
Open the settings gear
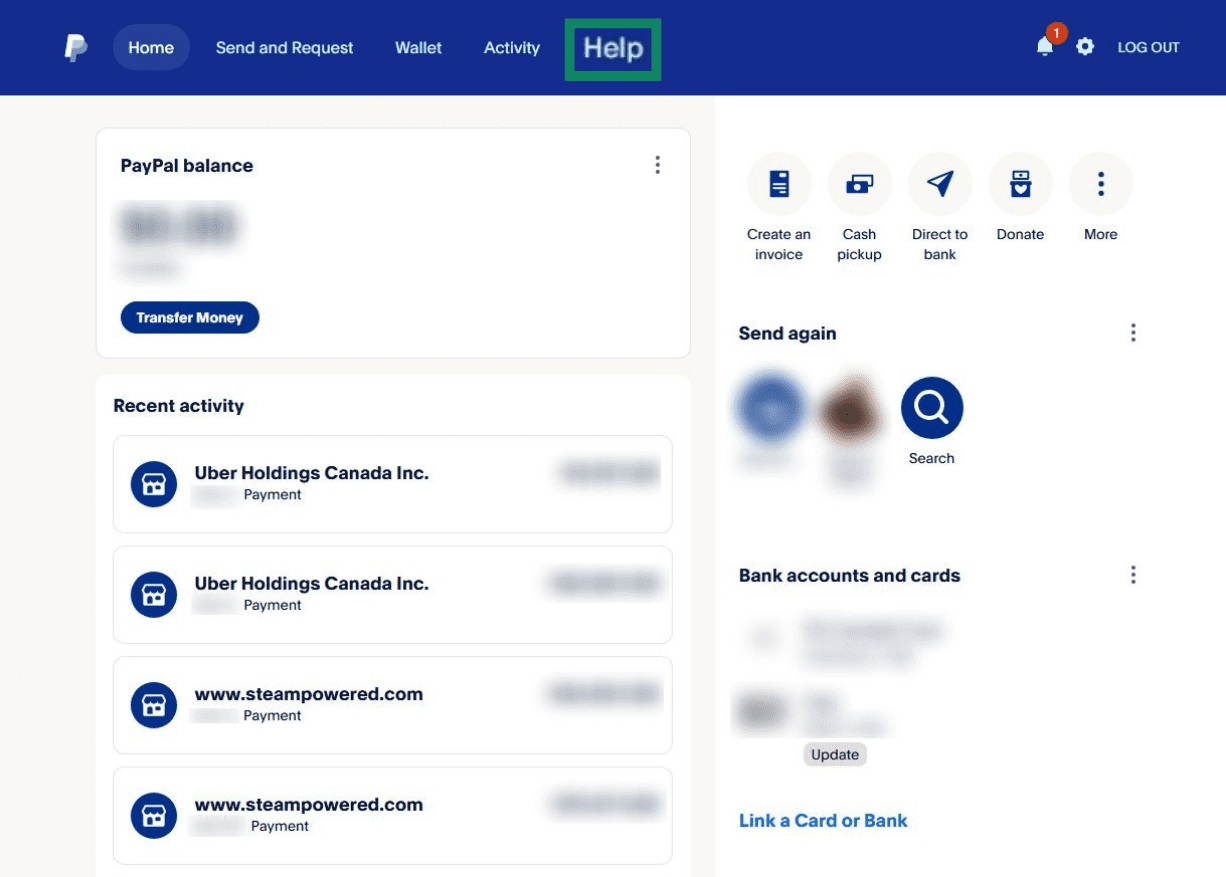1085,47
